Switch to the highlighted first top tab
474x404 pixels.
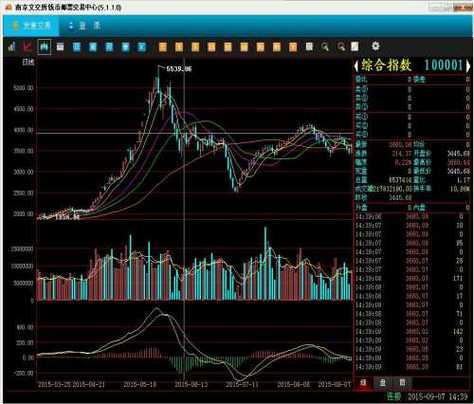pos(31,26)
